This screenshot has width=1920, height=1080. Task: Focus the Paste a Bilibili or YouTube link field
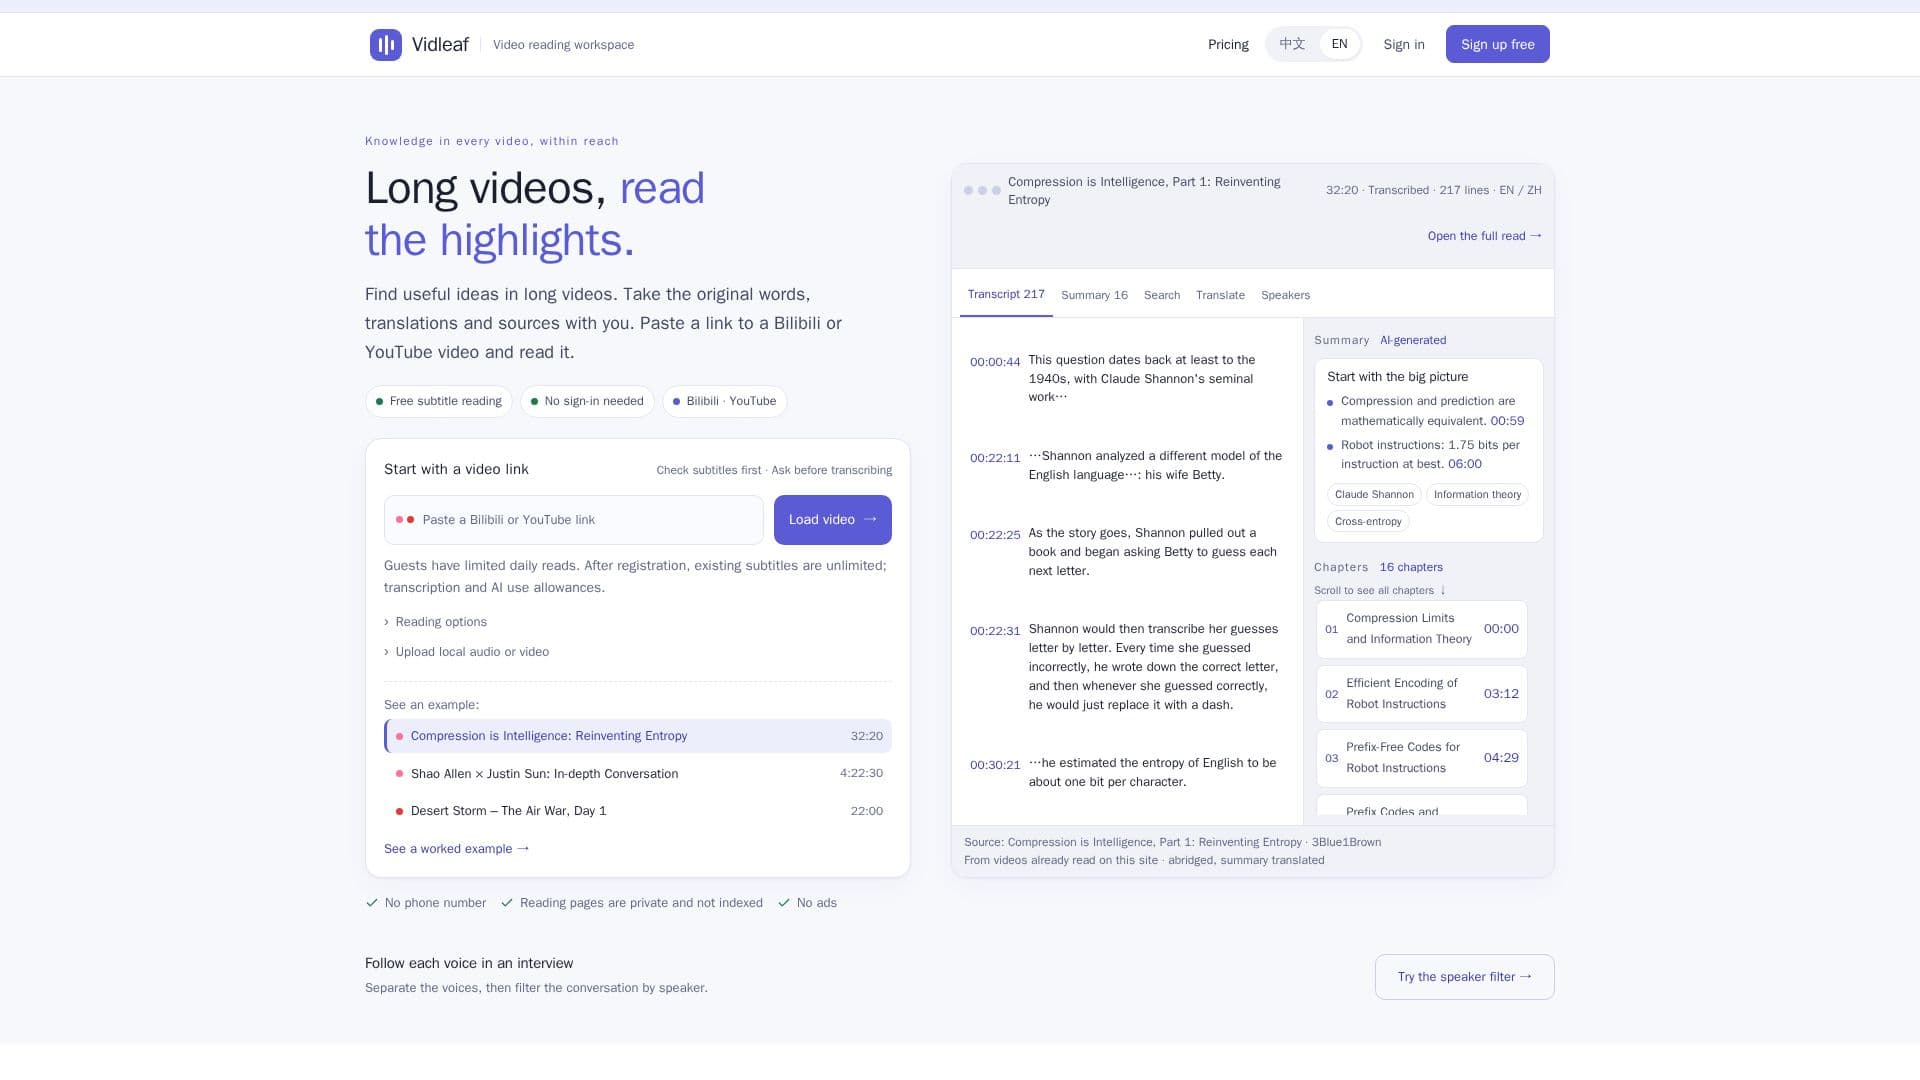[x=573, y=520]
